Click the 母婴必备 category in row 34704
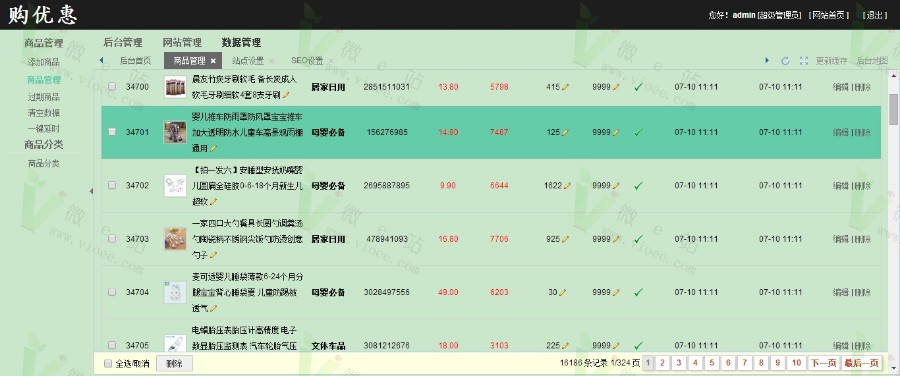 click(328, 292)
